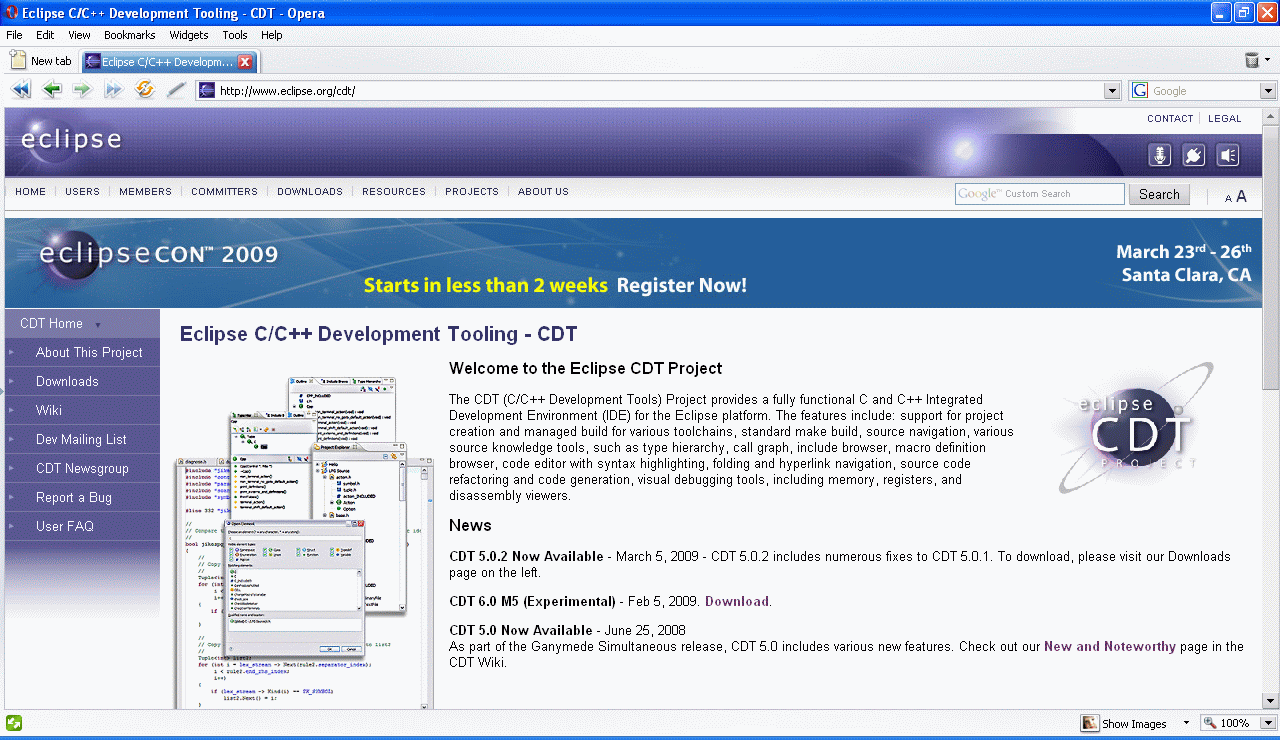This screenshot has height=740, width=1280.
Task: Open the Bookmarks menu
Action: [130, 35]
